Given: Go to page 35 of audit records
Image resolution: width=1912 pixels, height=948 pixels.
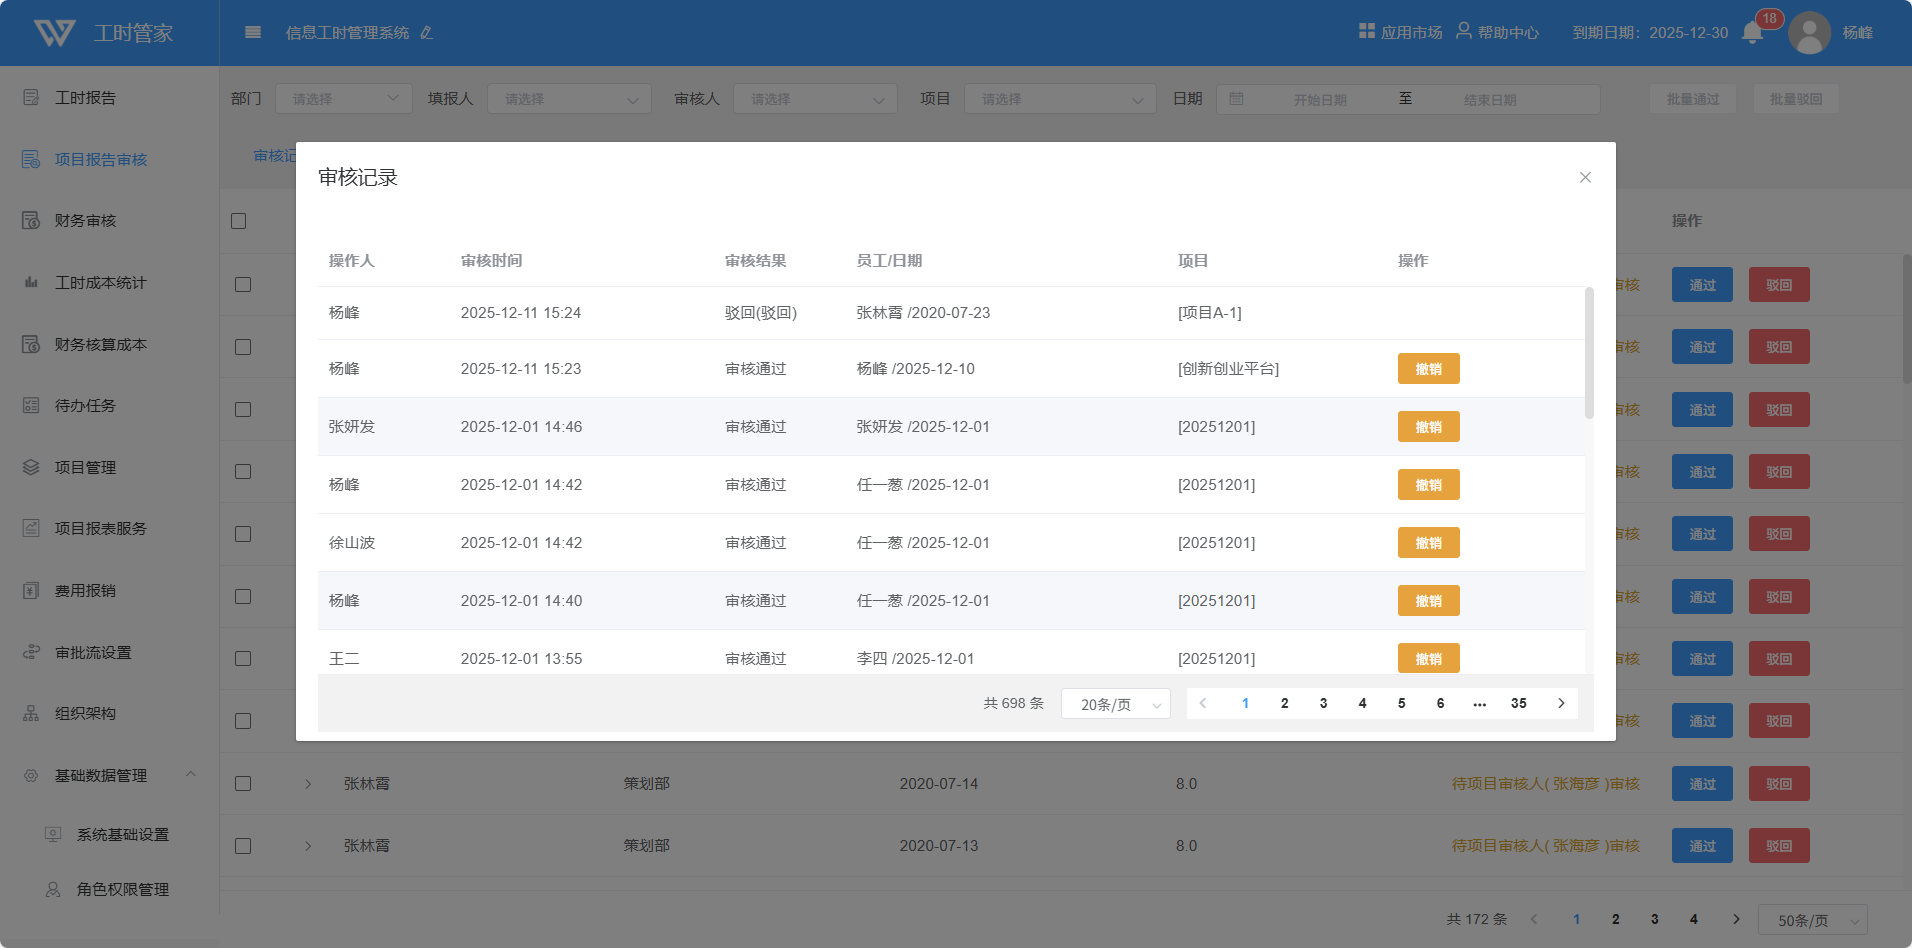Looking at the screenshot, I should pos(1518,703).
